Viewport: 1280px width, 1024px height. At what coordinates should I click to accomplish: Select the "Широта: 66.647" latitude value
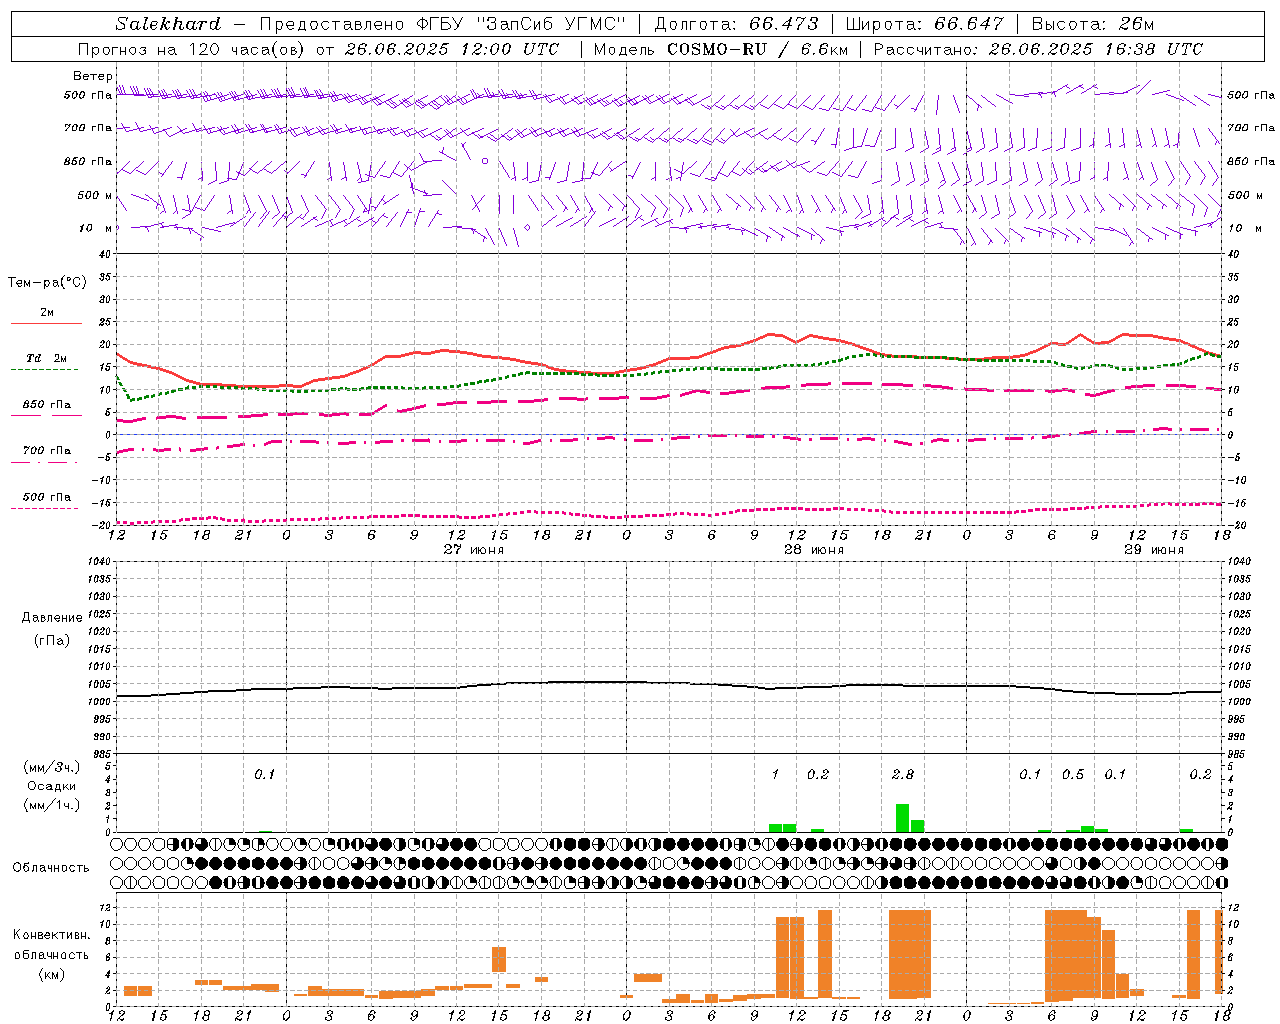tap(925, 24)
